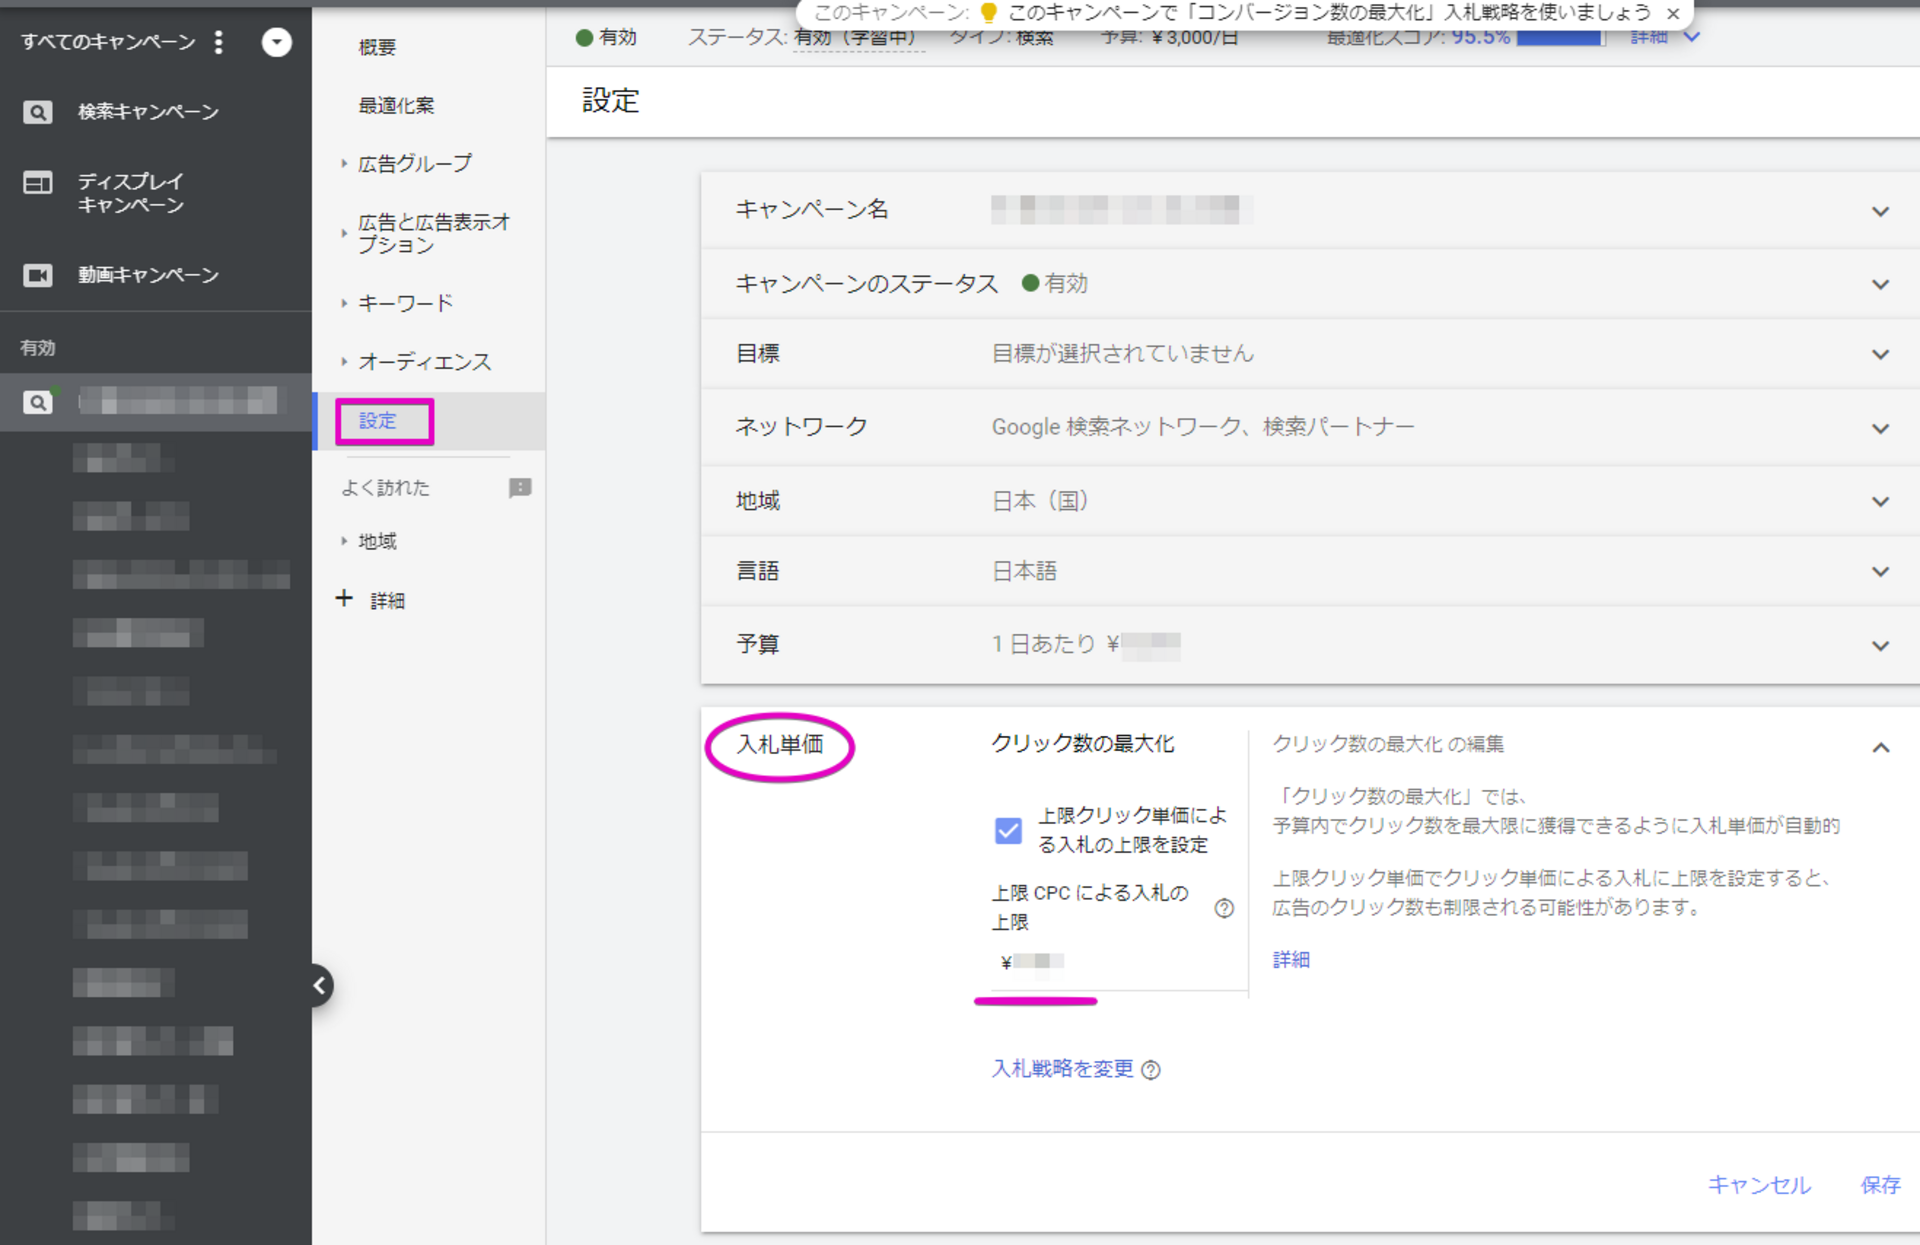Click the help icon beside 上限 CPC による入札の上限
The image size is (1920, 1245).
coord(1224,908)
